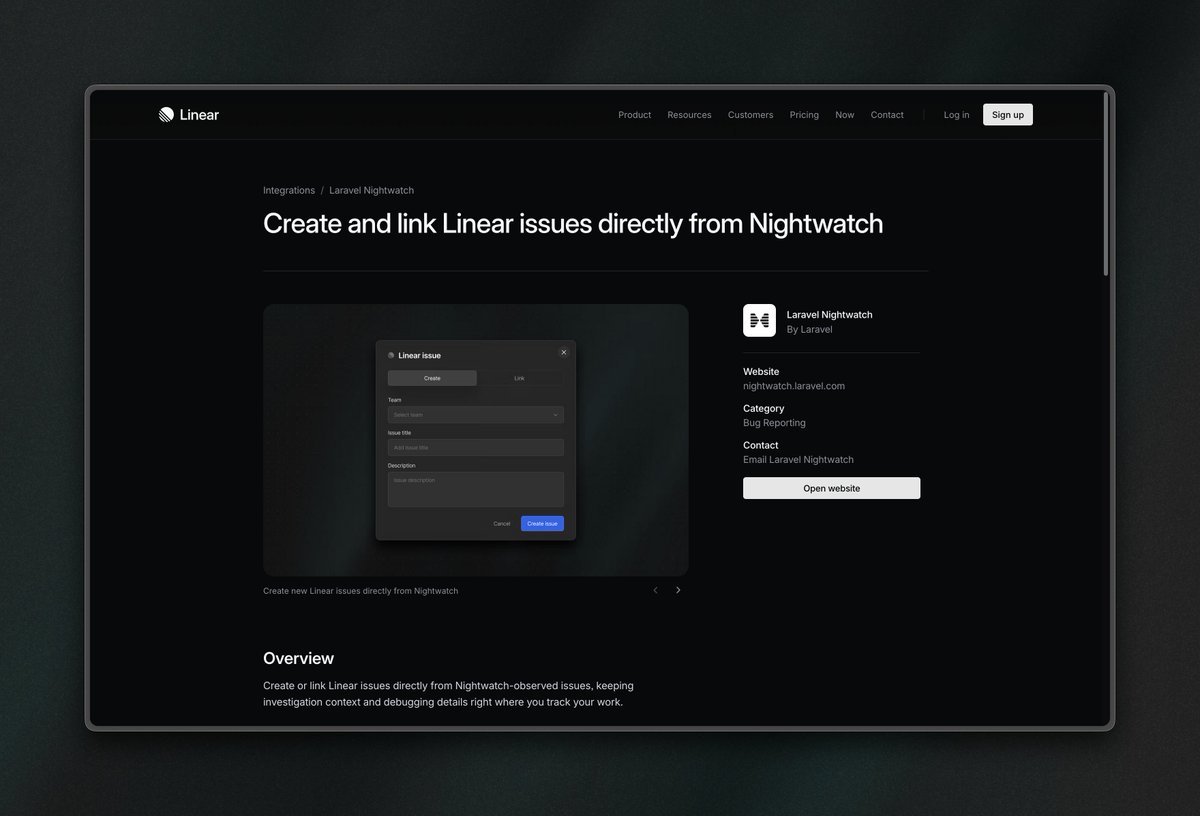Click the Linear logo in the navbar

(188, 114)
